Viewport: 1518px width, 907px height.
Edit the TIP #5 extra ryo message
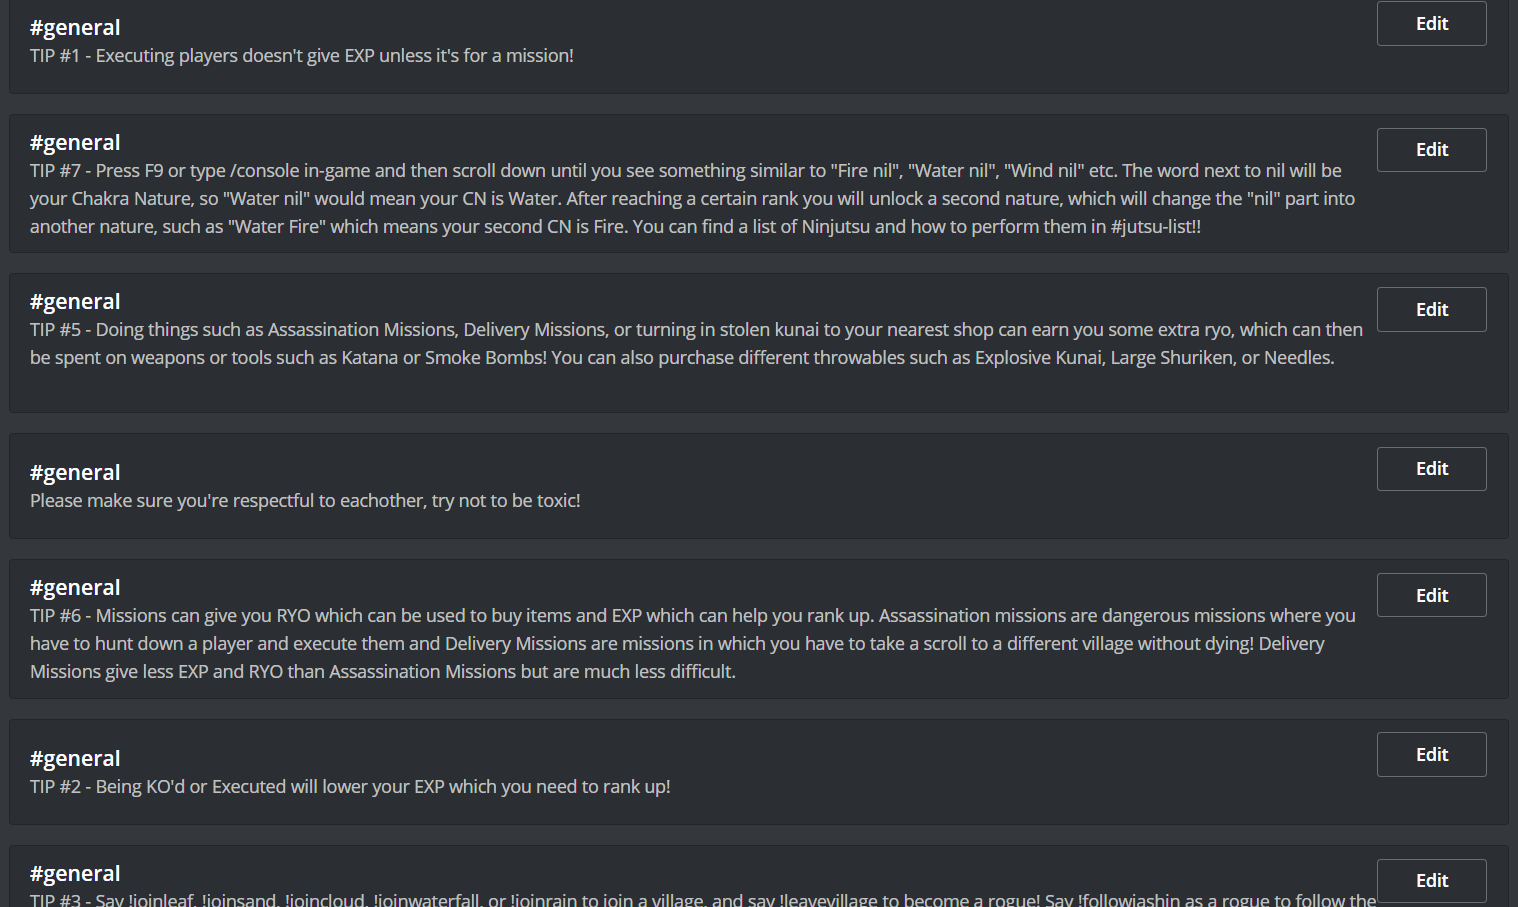pyautogui.click(x=1431, y=310)
